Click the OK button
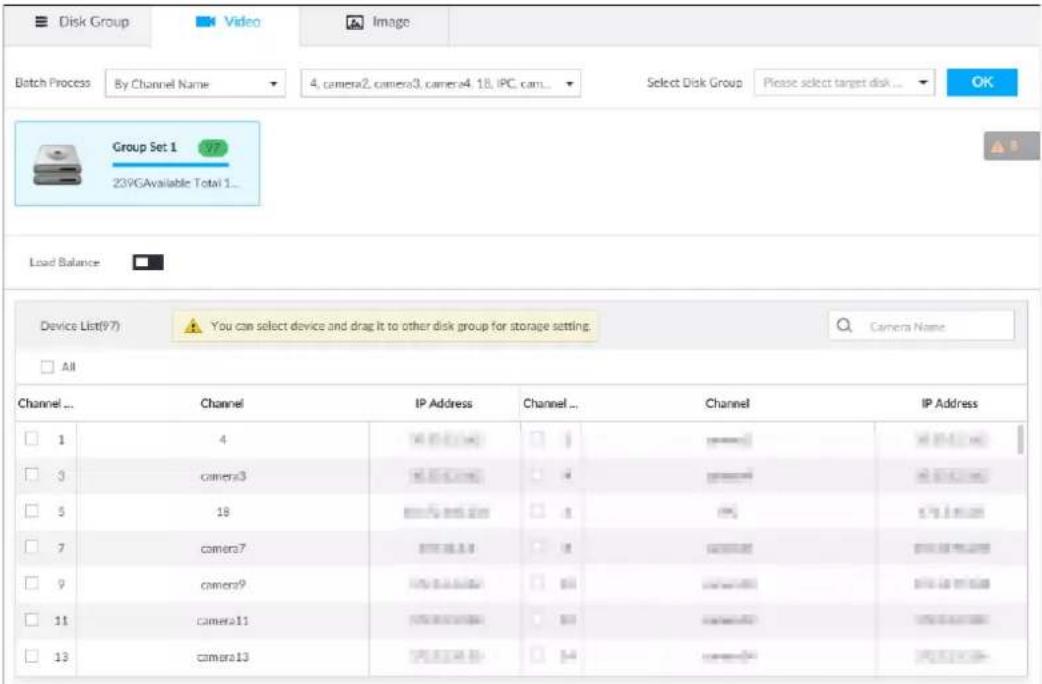 [x=982, y=82]
